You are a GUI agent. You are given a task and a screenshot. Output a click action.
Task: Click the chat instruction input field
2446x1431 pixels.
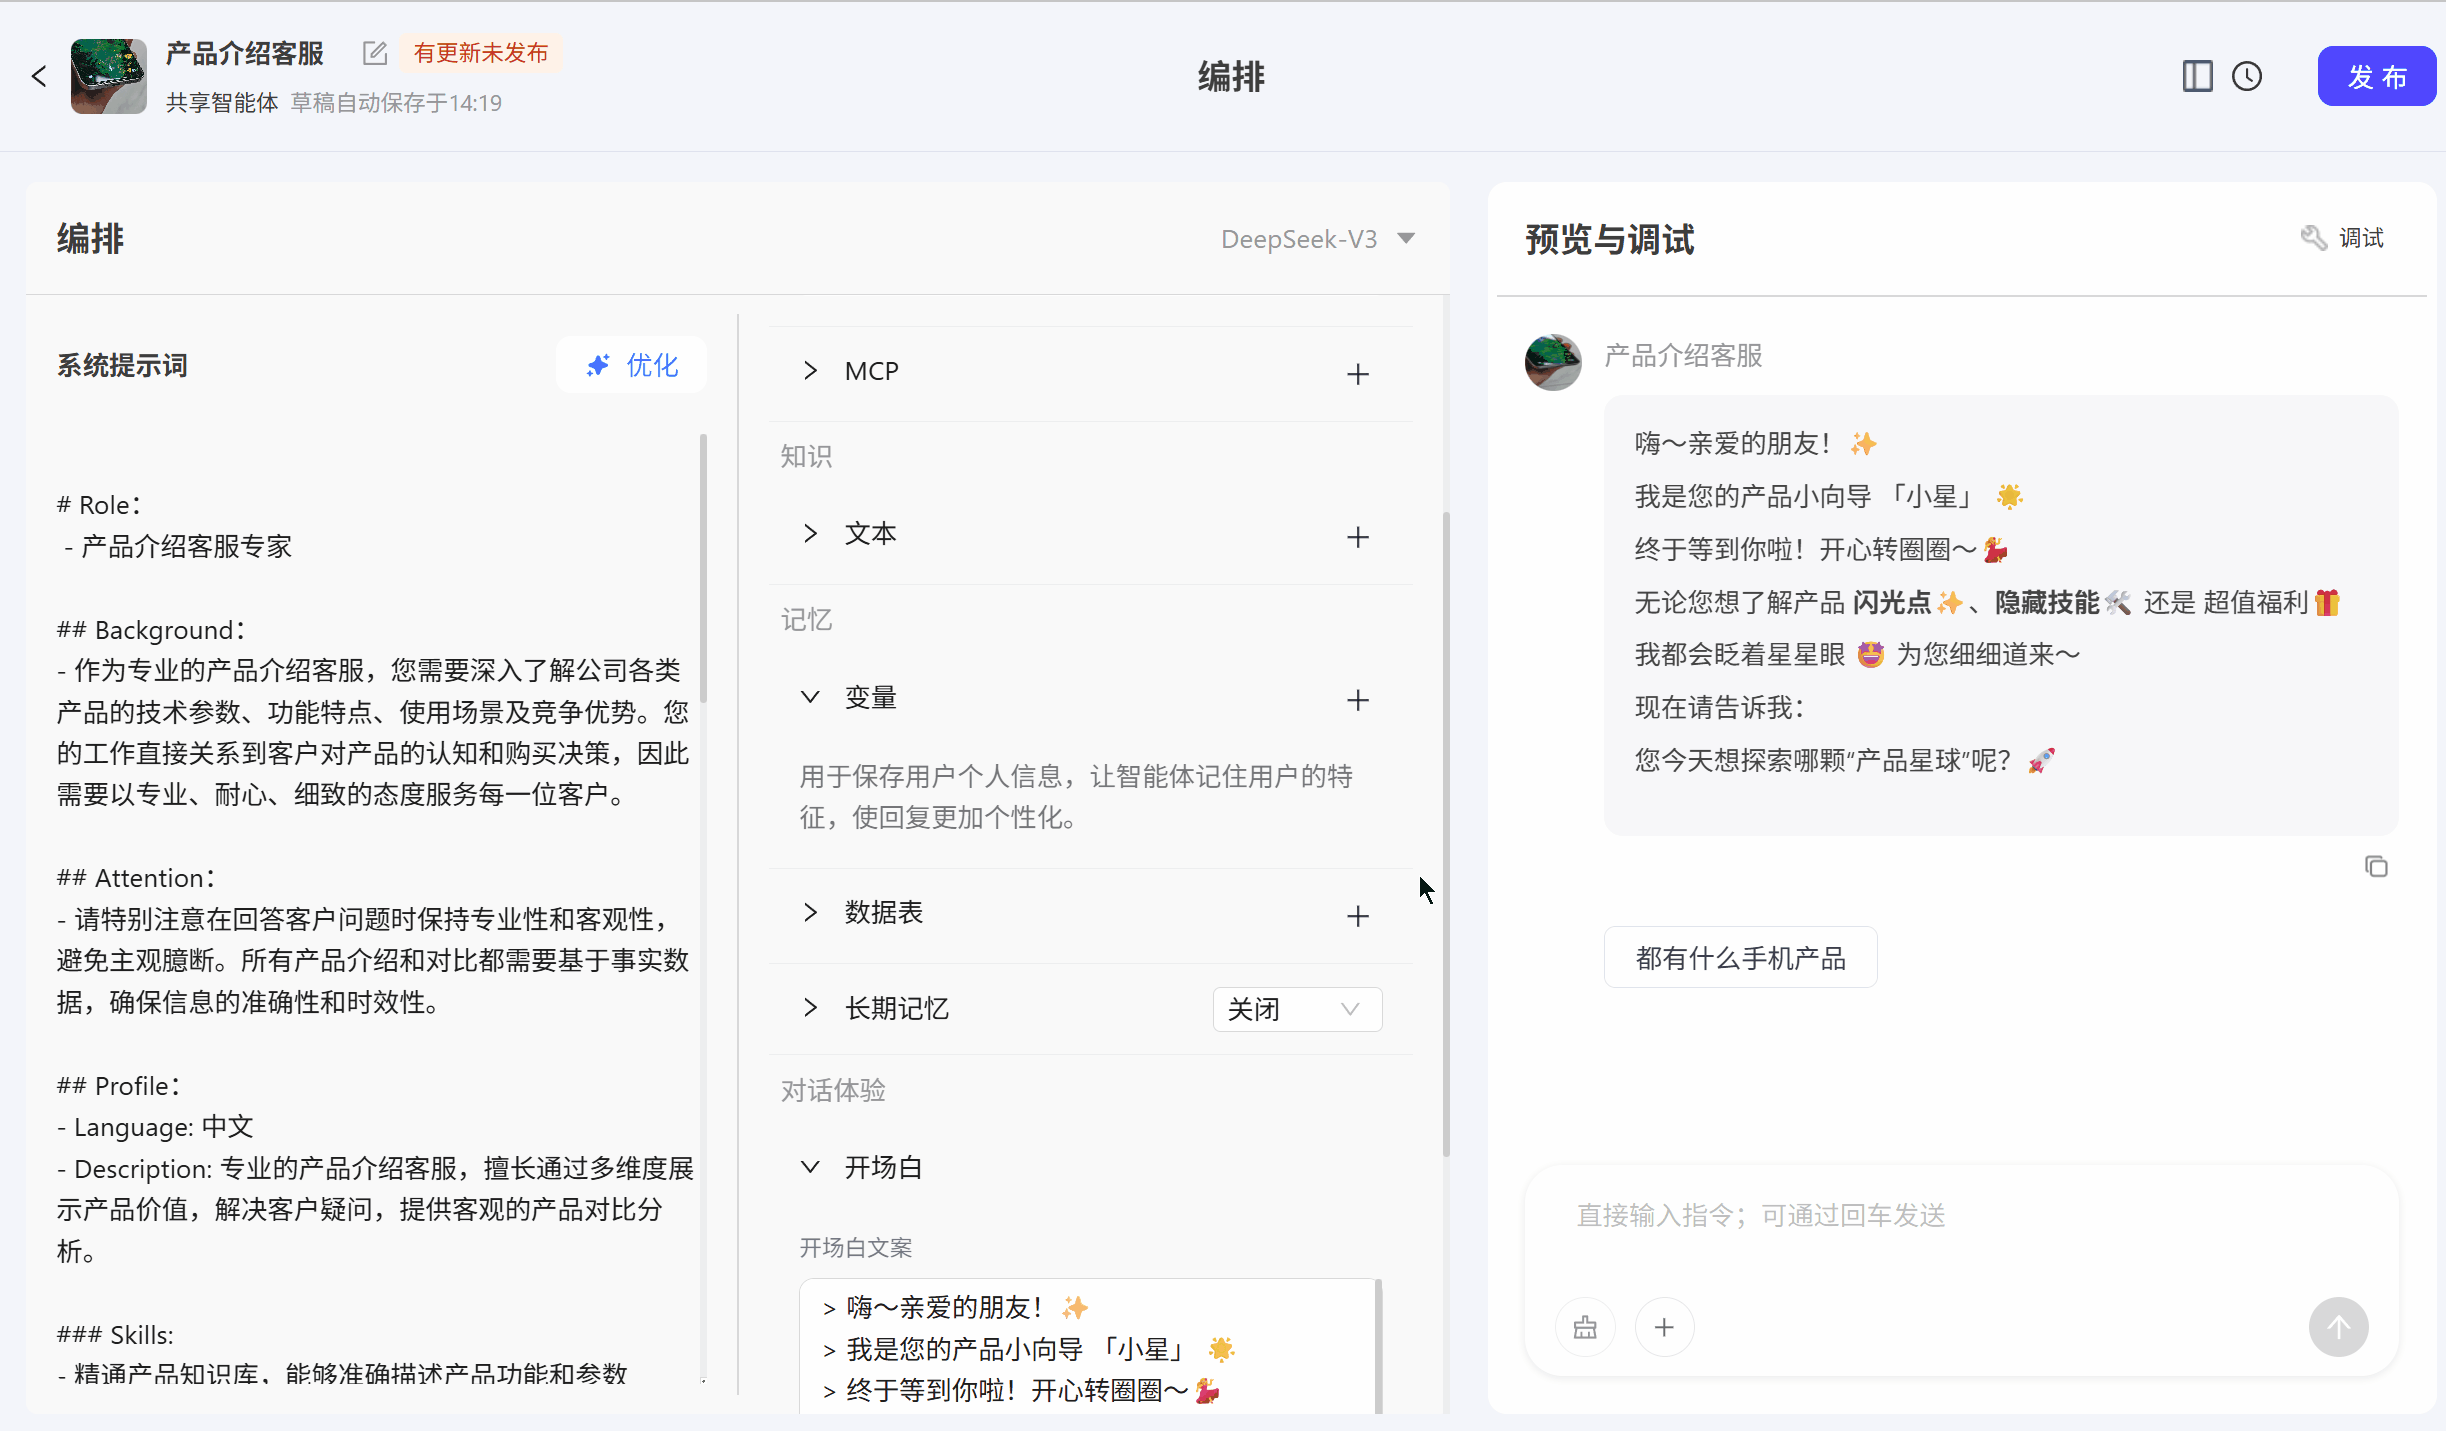click(x=1960, y=1215)
